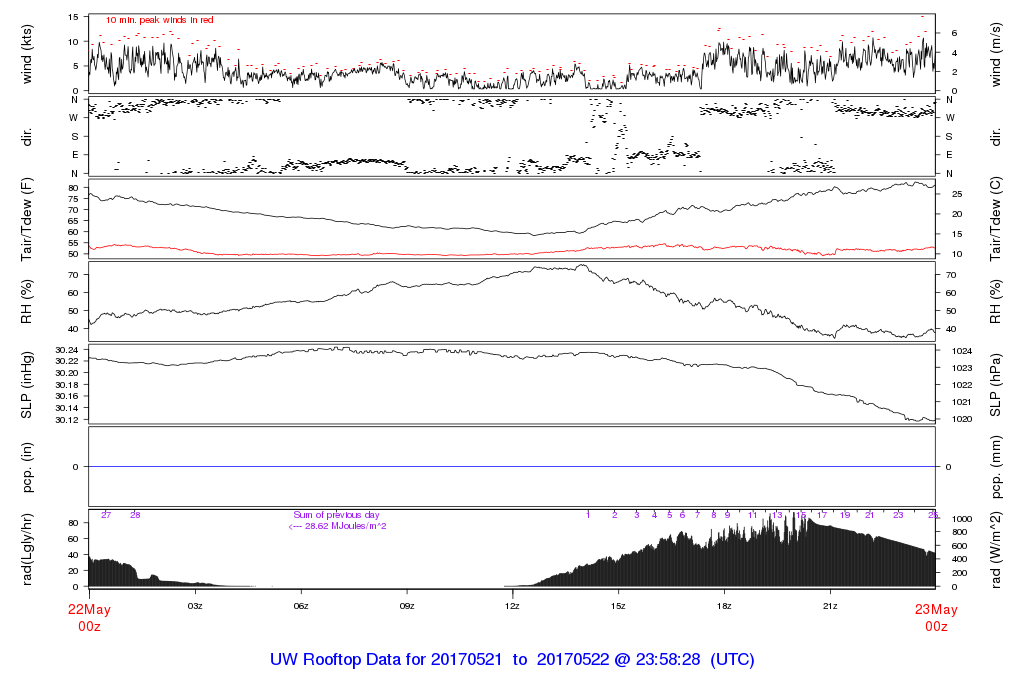Screen dimensions: 1024x700
Task: Click the "pcp. (mm)" axis label
Action: [x=996, y=467]
